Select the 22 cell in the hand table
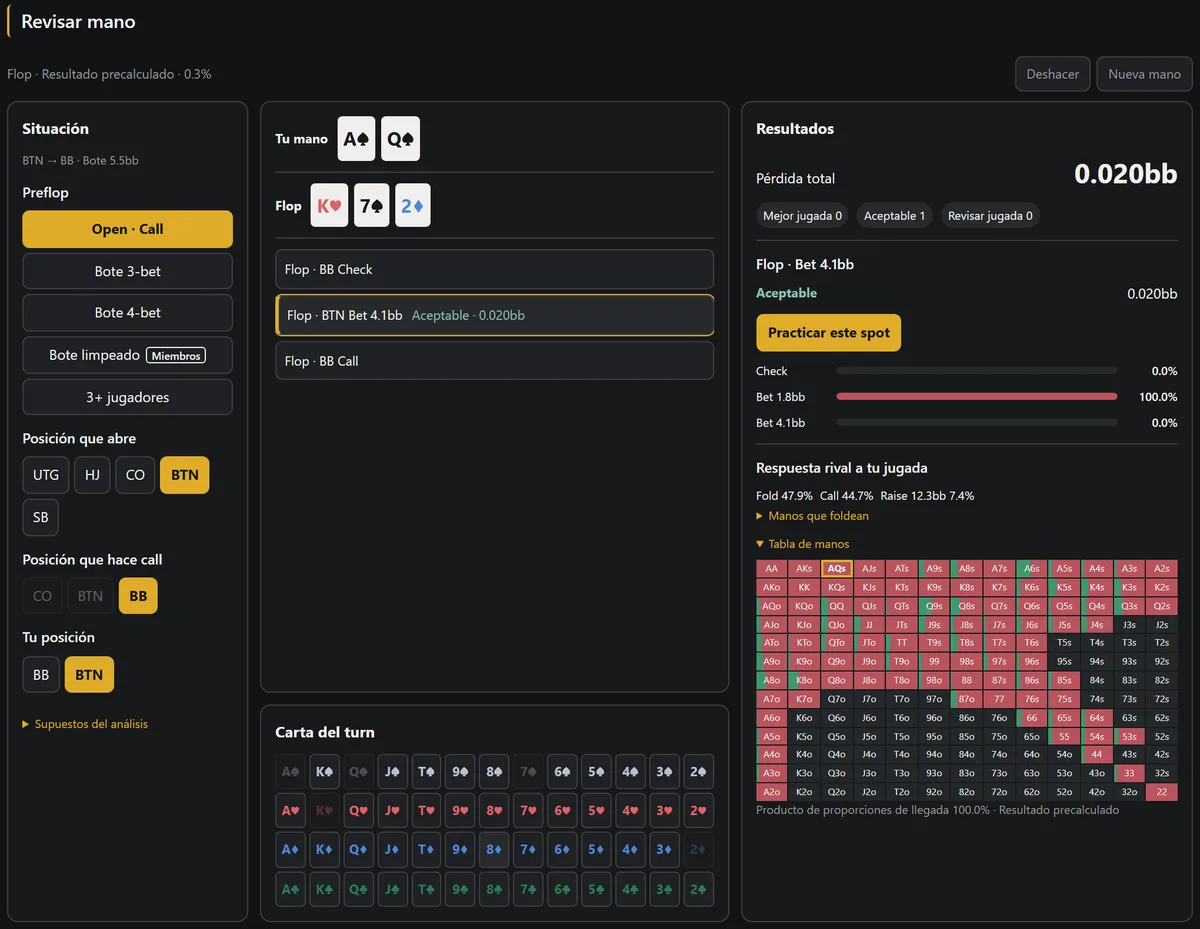 1161,792
